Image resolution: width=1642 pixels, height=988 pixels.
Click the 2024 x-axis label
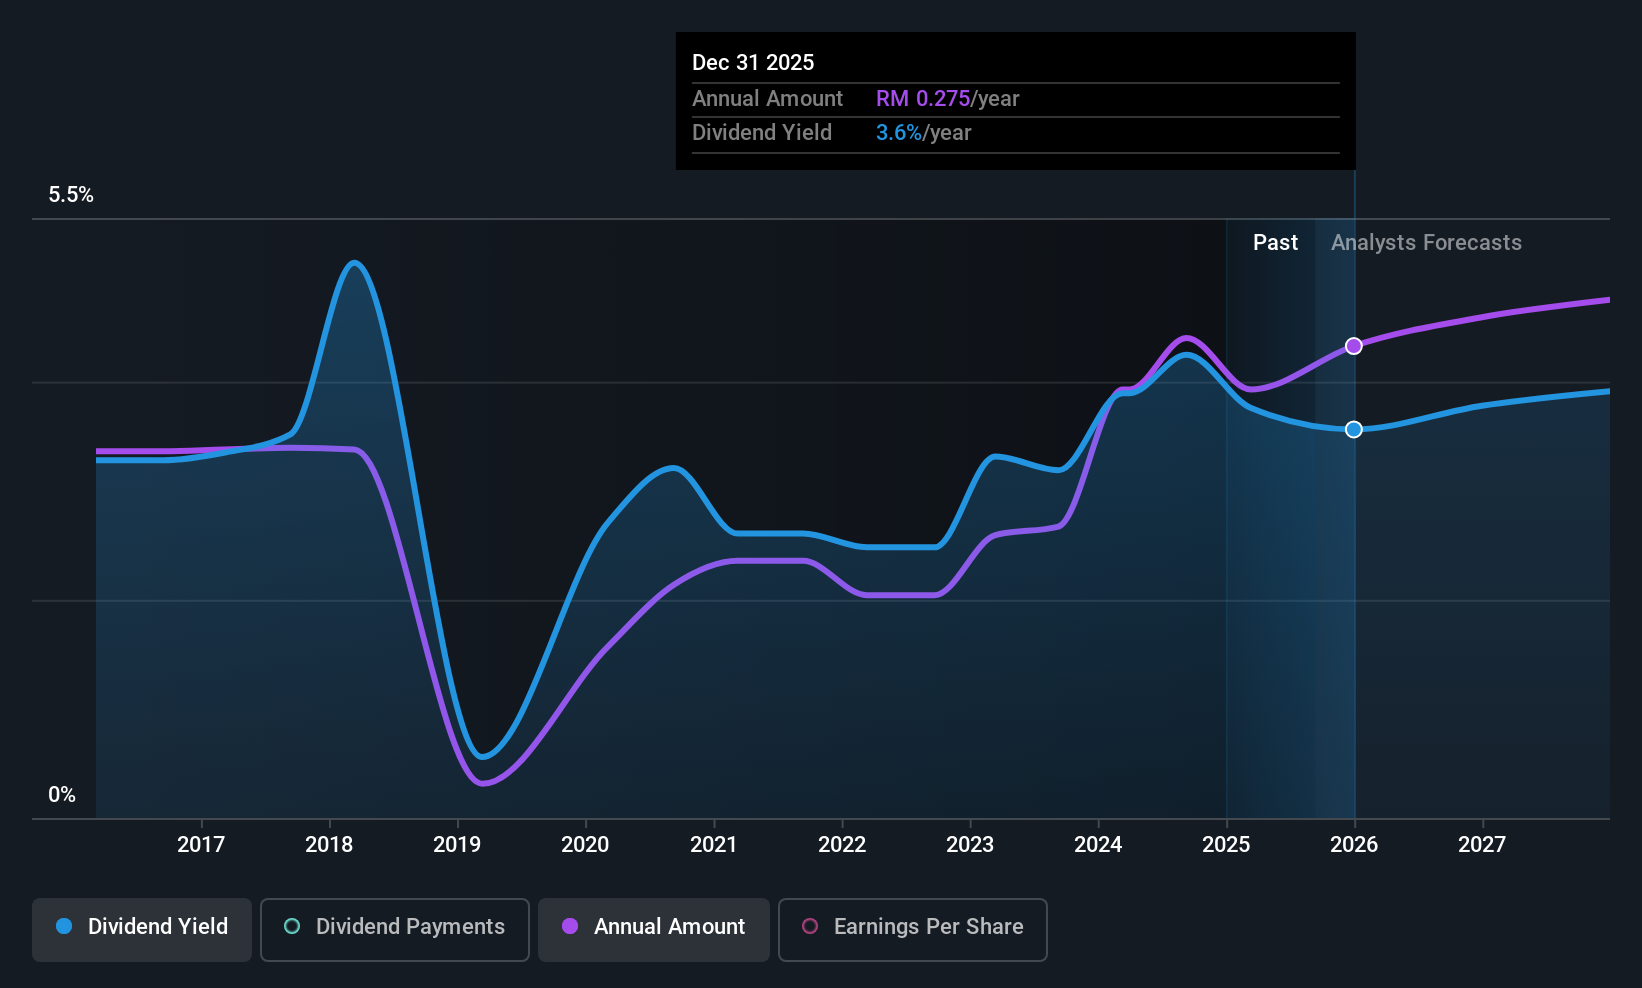pyautogui.click(x=1098, y=844)
